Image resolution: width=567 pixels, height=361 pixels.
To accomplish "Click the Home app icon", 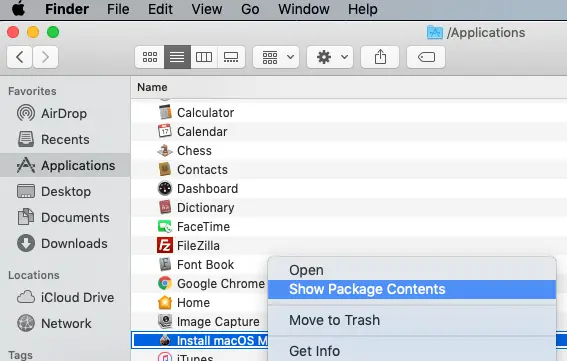I will coord(165,302).
